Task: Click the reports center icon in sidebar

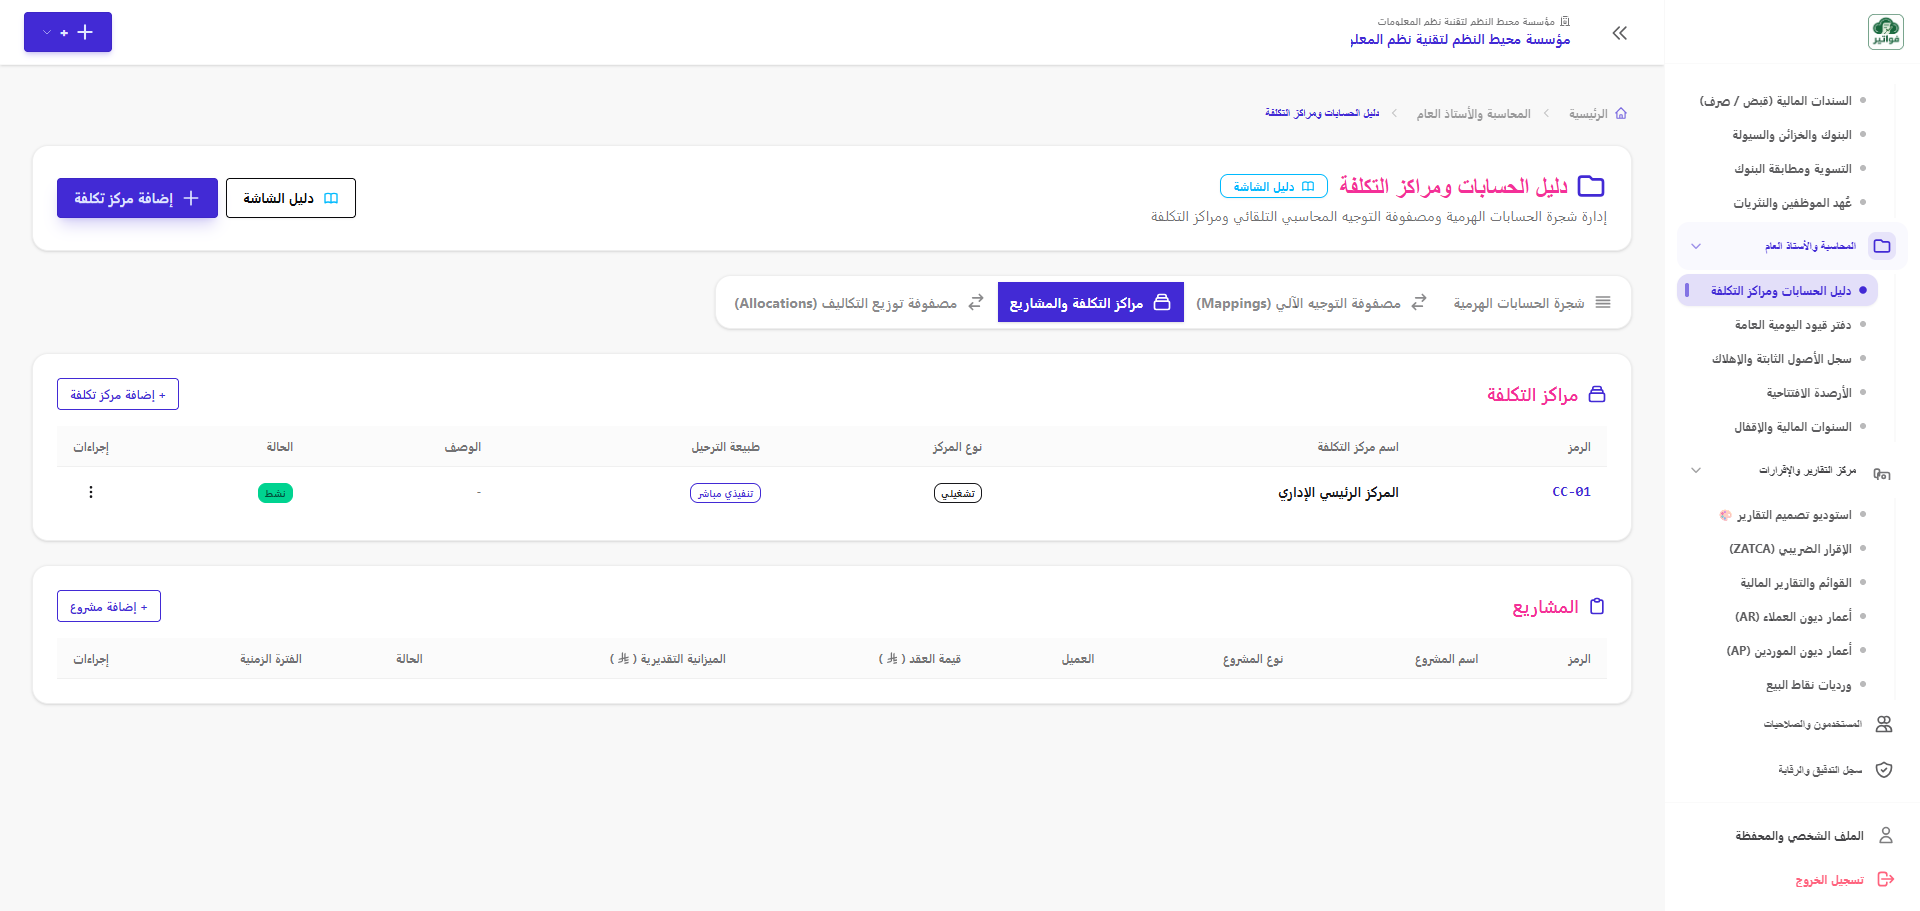Action: click(1882, 474)
